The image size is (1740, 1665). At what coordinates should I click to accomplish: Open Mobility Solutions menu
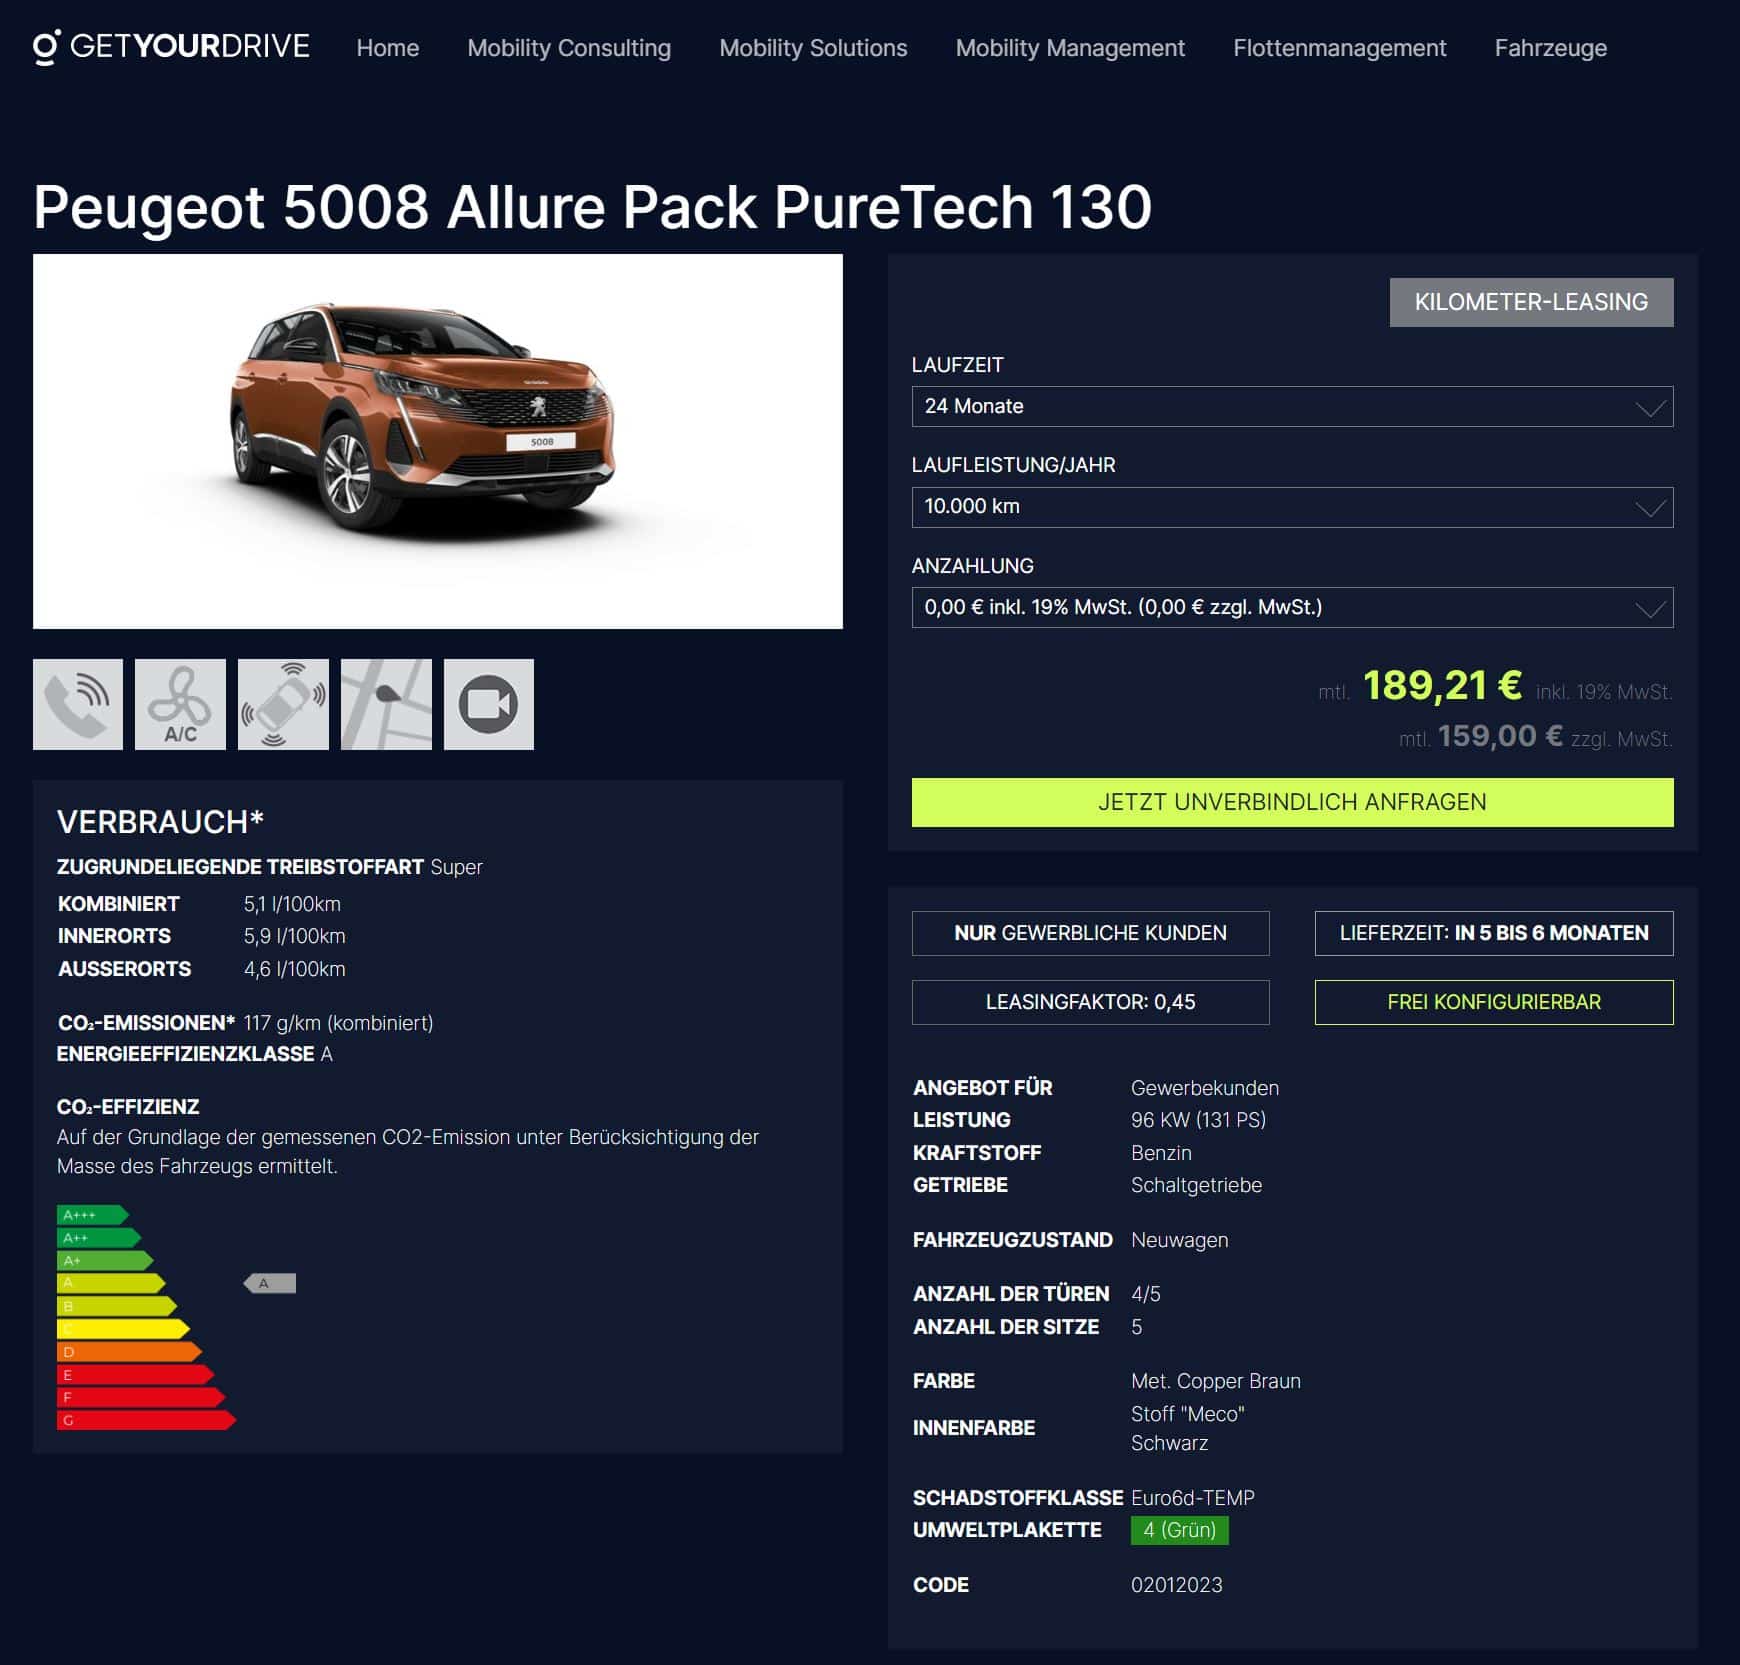813,48
